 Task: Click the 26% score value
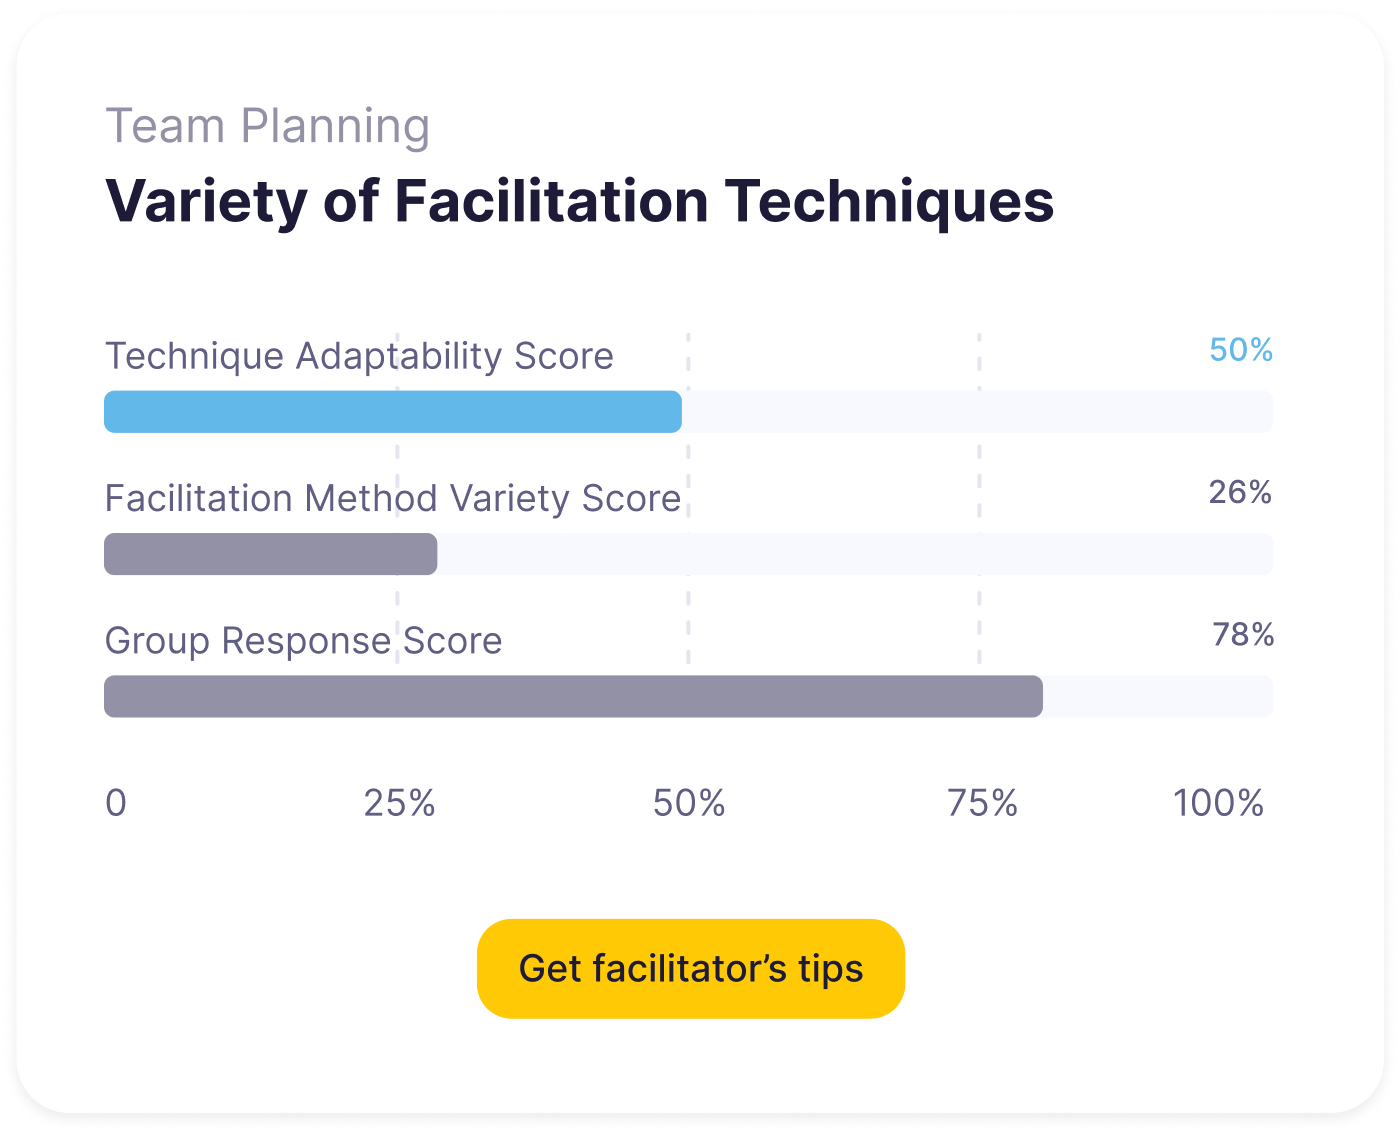pos(1240,492)
